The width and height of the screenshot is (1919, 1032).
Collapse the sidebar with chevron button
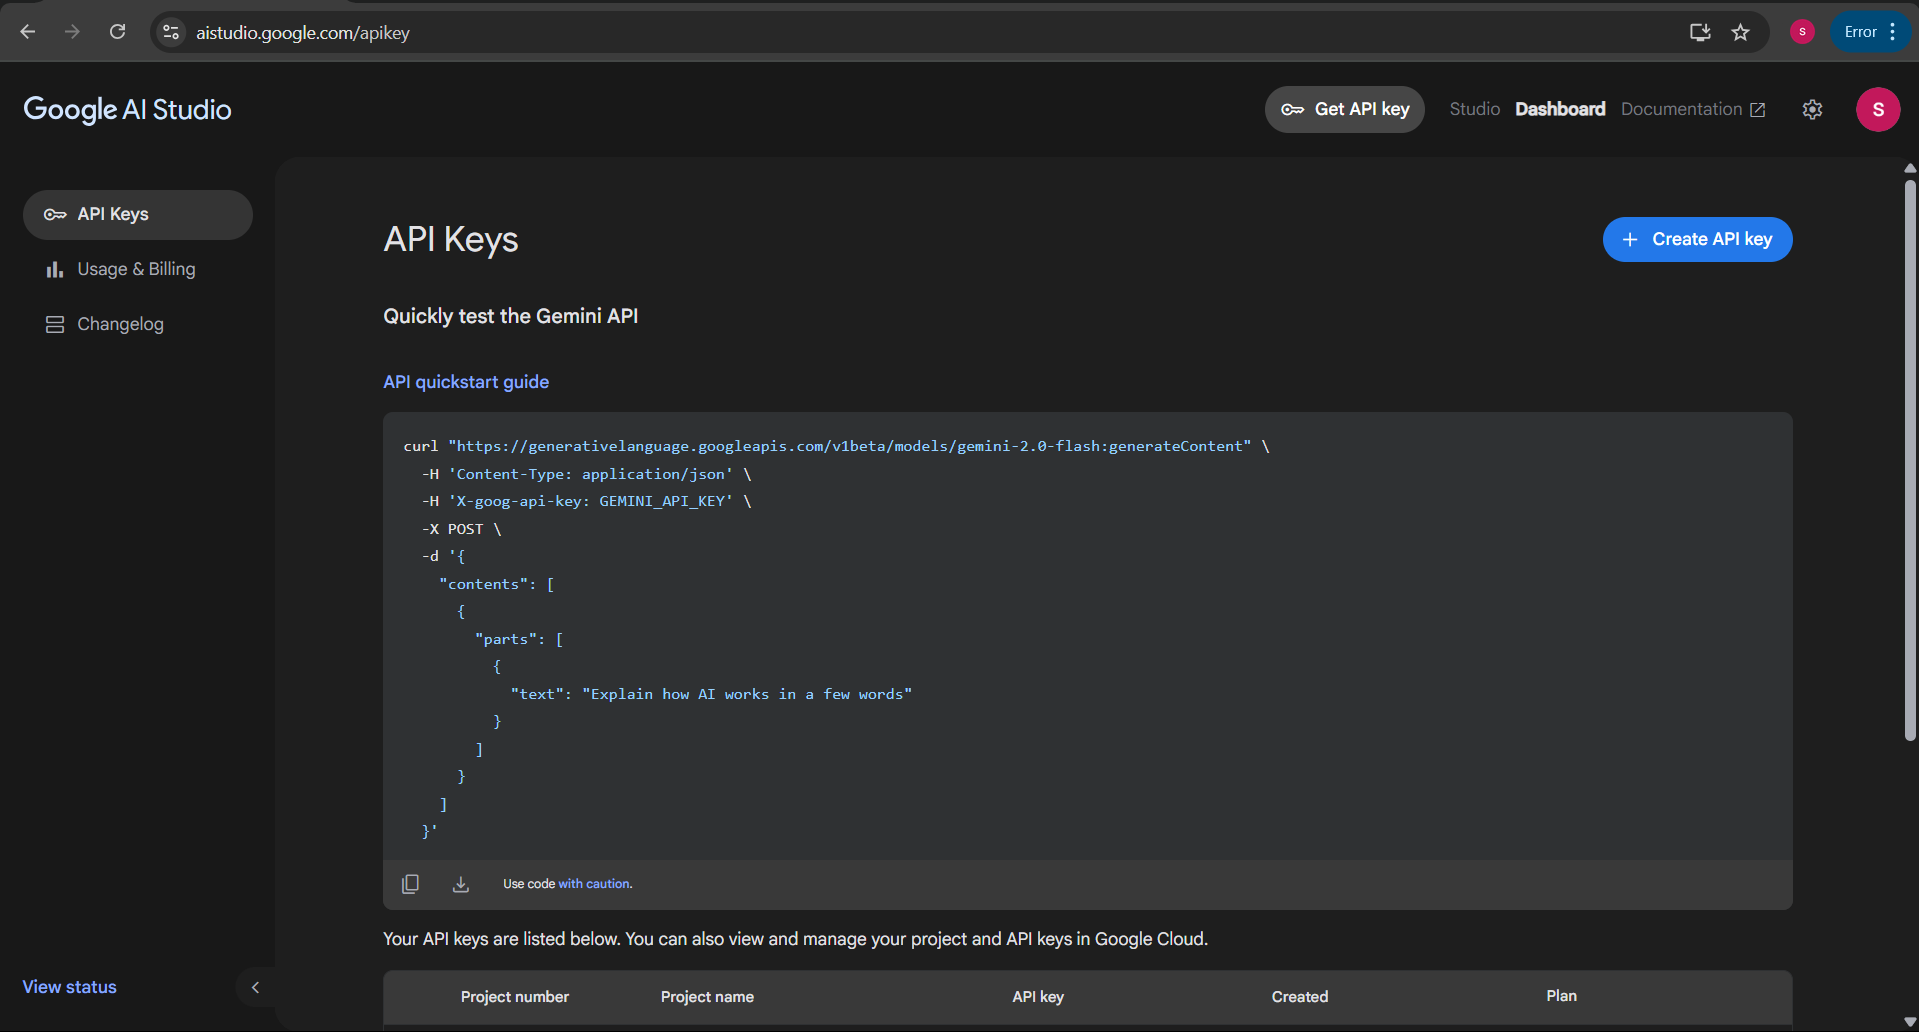tap(255, 987)
